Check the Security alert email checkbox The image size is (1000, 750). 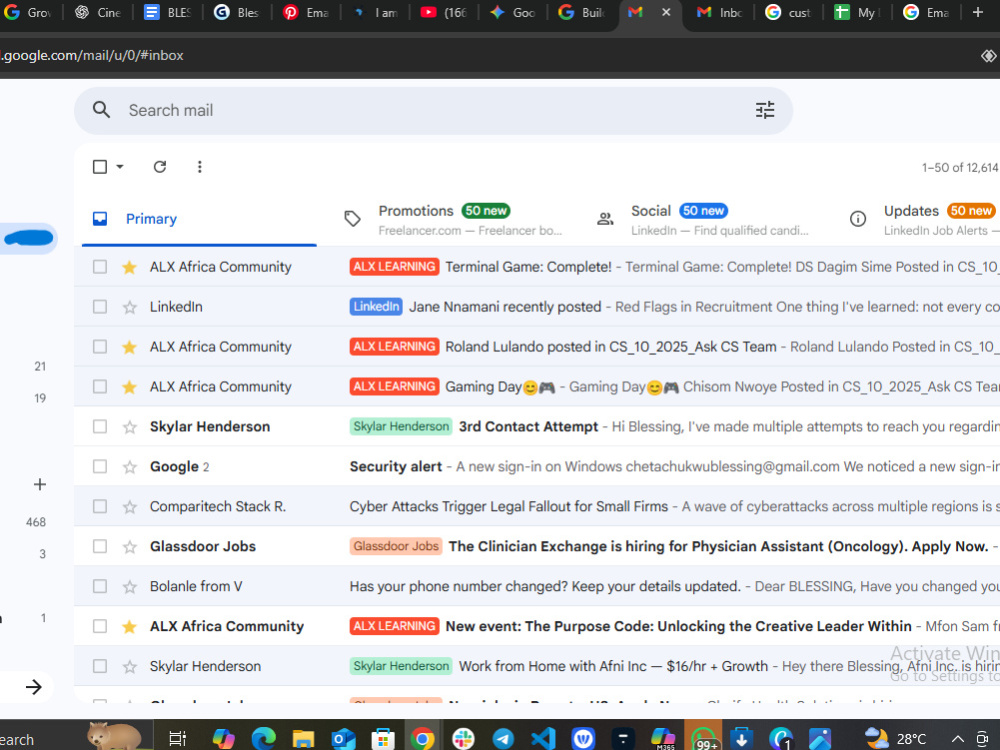click(x=99, y=466)
